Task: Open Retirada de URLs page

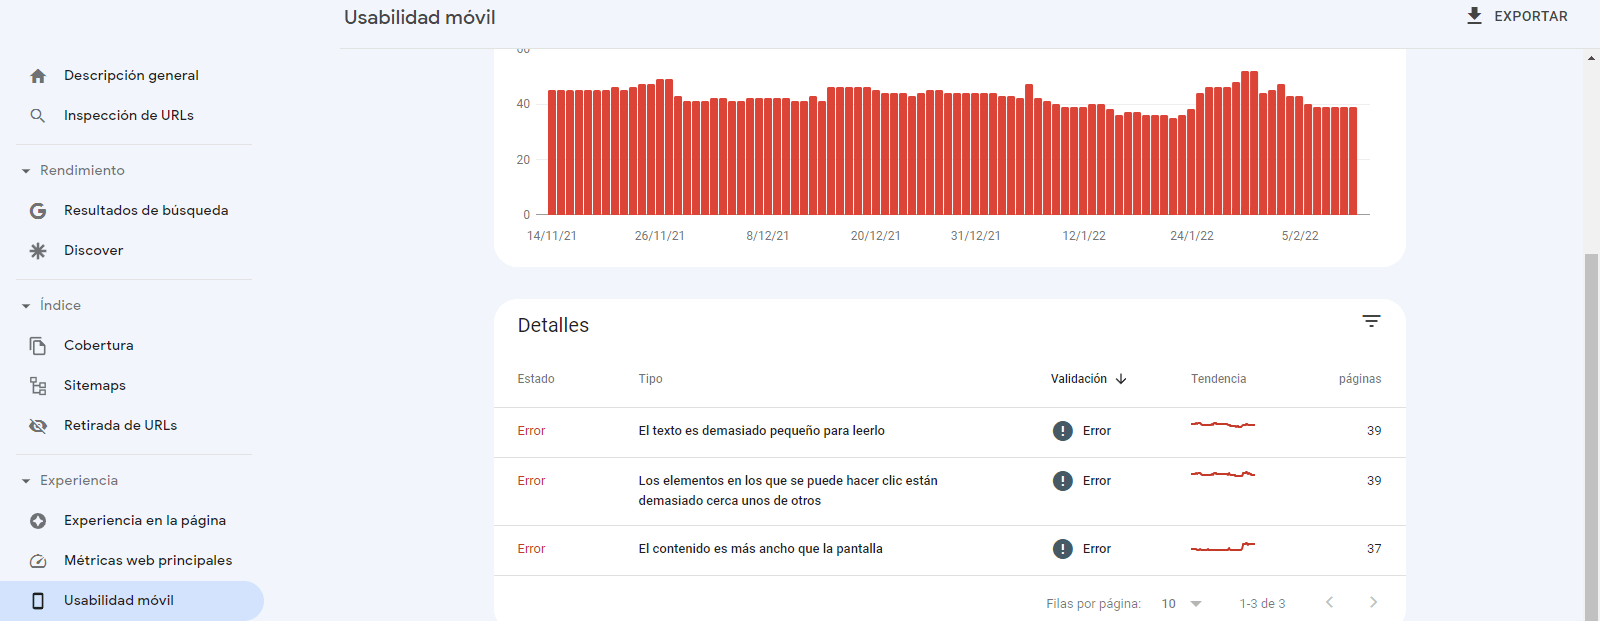Action: click(120, 426)
